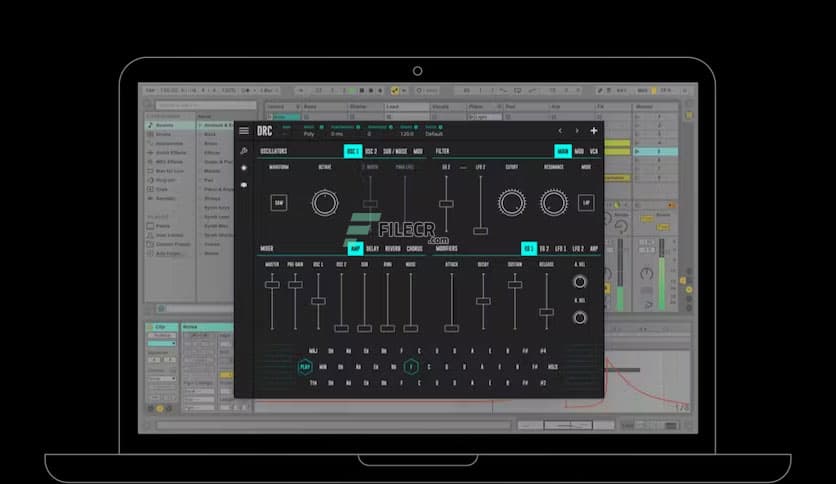Switch to the Filter VCA tab
Screen dimensions: 836x484
(x=593, y=151)
